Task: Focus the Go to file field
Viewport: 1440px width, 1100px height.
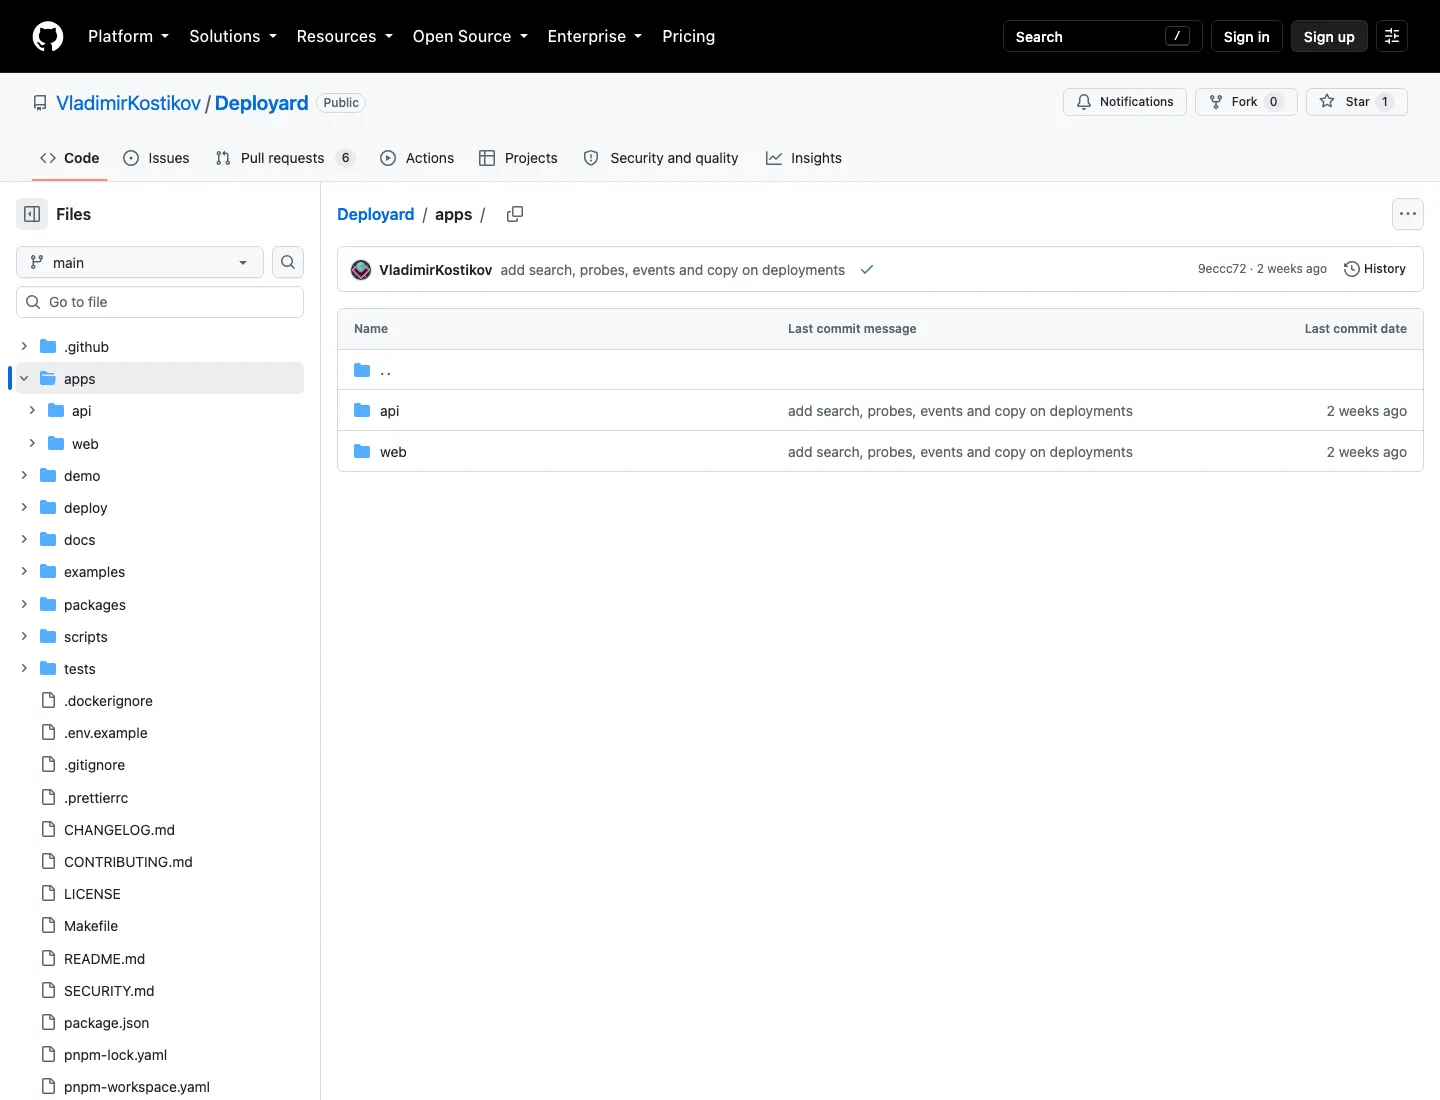Action: [x=160, y=302]
